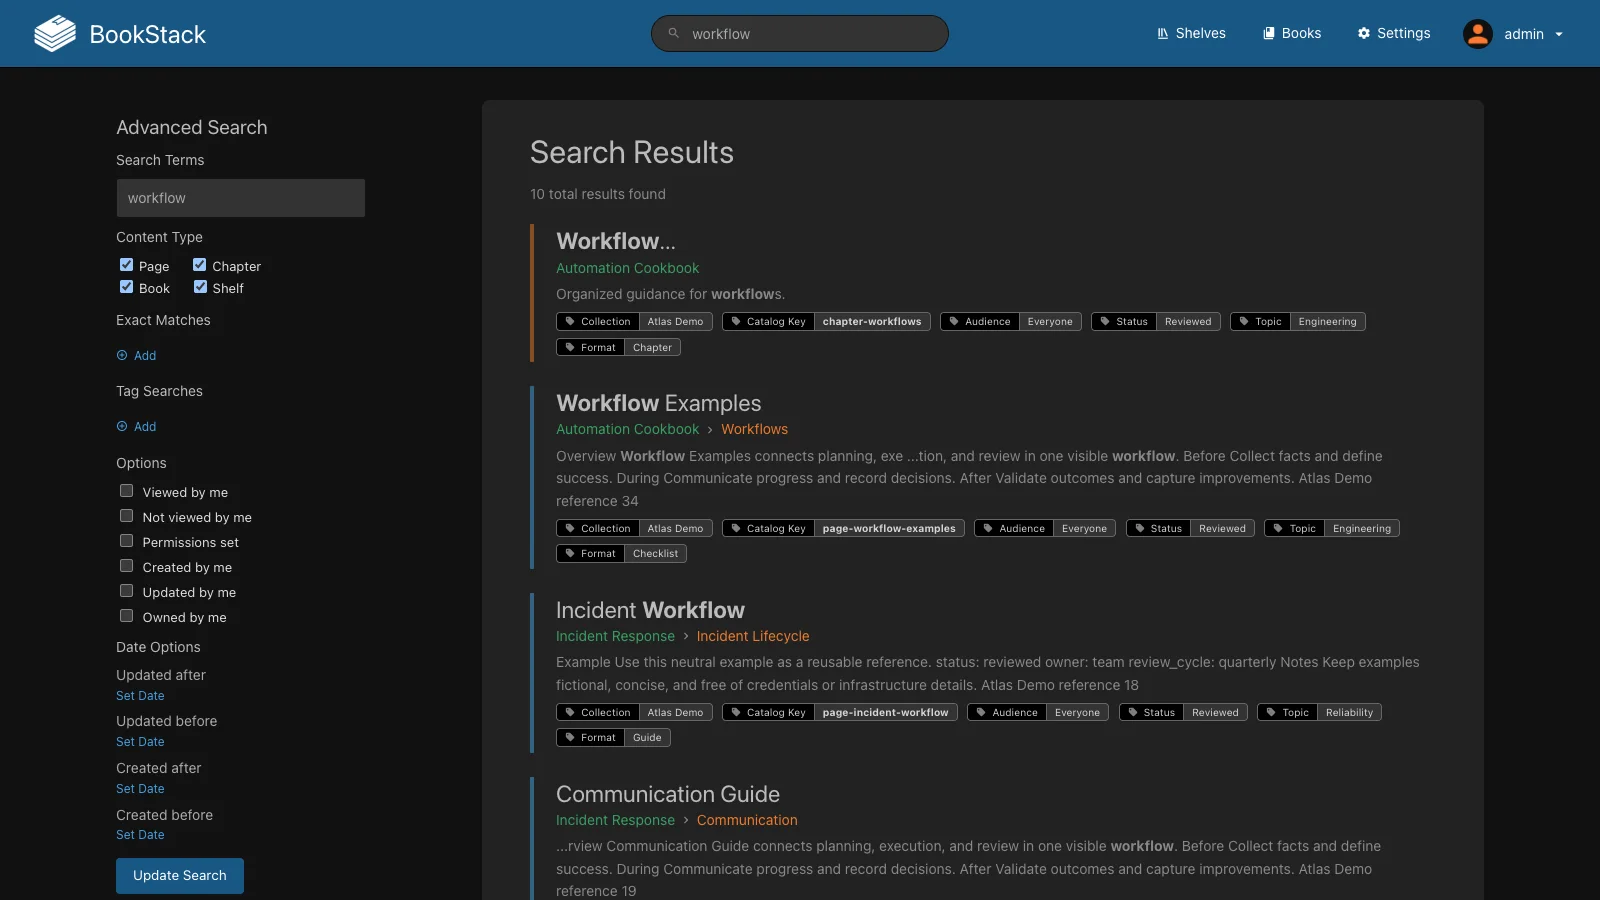
Task: Enable the Updated by me option
Action: (x=127, y=591)
